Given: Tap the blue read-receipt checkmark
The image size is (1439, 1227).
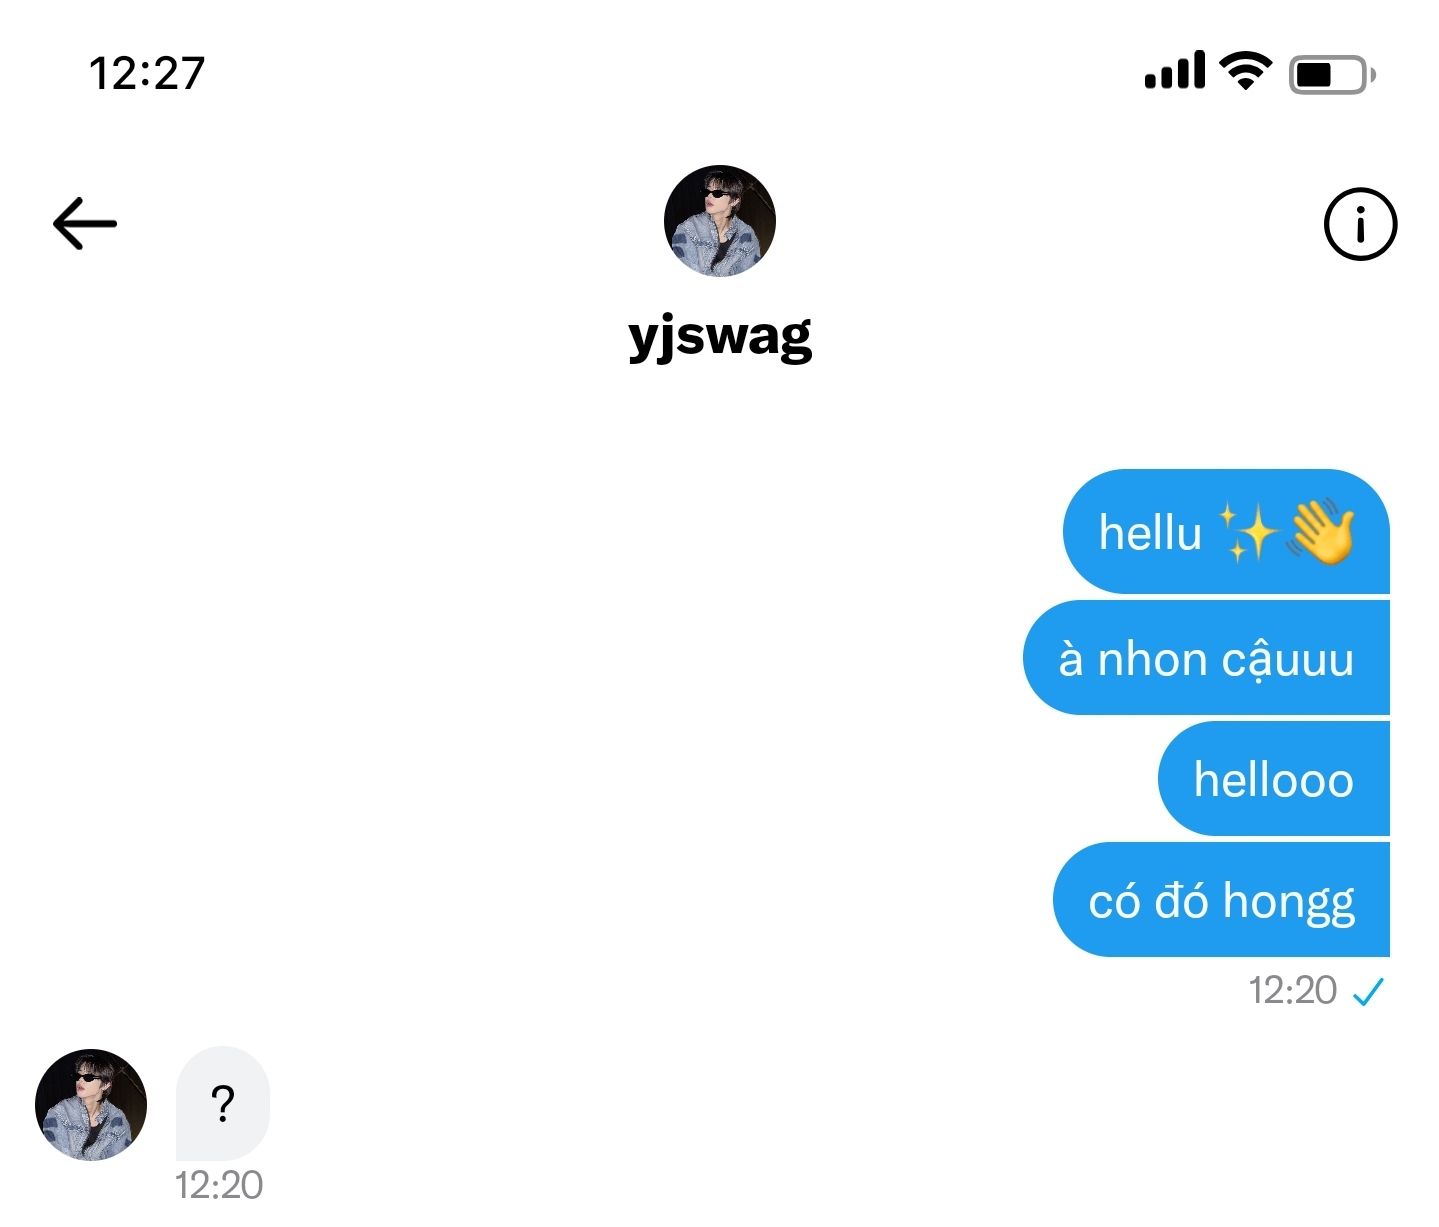Looking at the screenshot, I should click(1367, 991).
